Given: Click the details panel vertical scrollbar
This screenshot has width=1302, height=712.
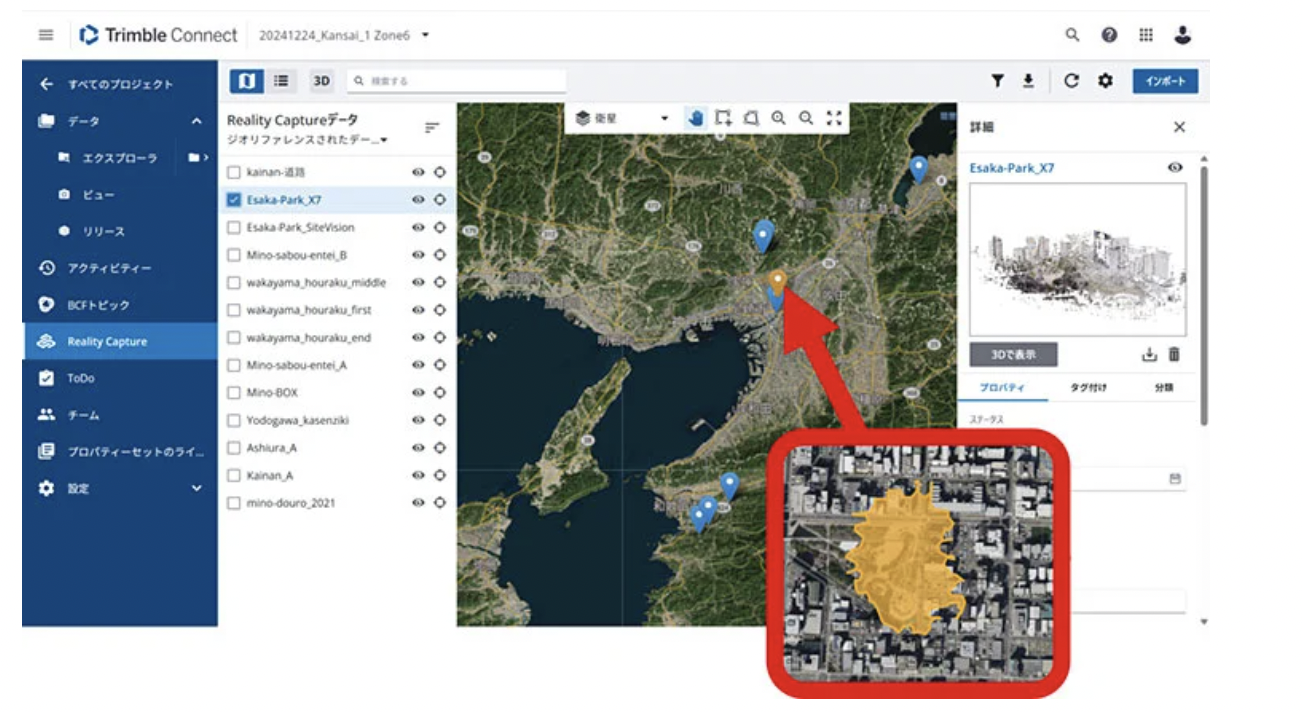Looking at the screenshot, I should tap(1204, 295).
